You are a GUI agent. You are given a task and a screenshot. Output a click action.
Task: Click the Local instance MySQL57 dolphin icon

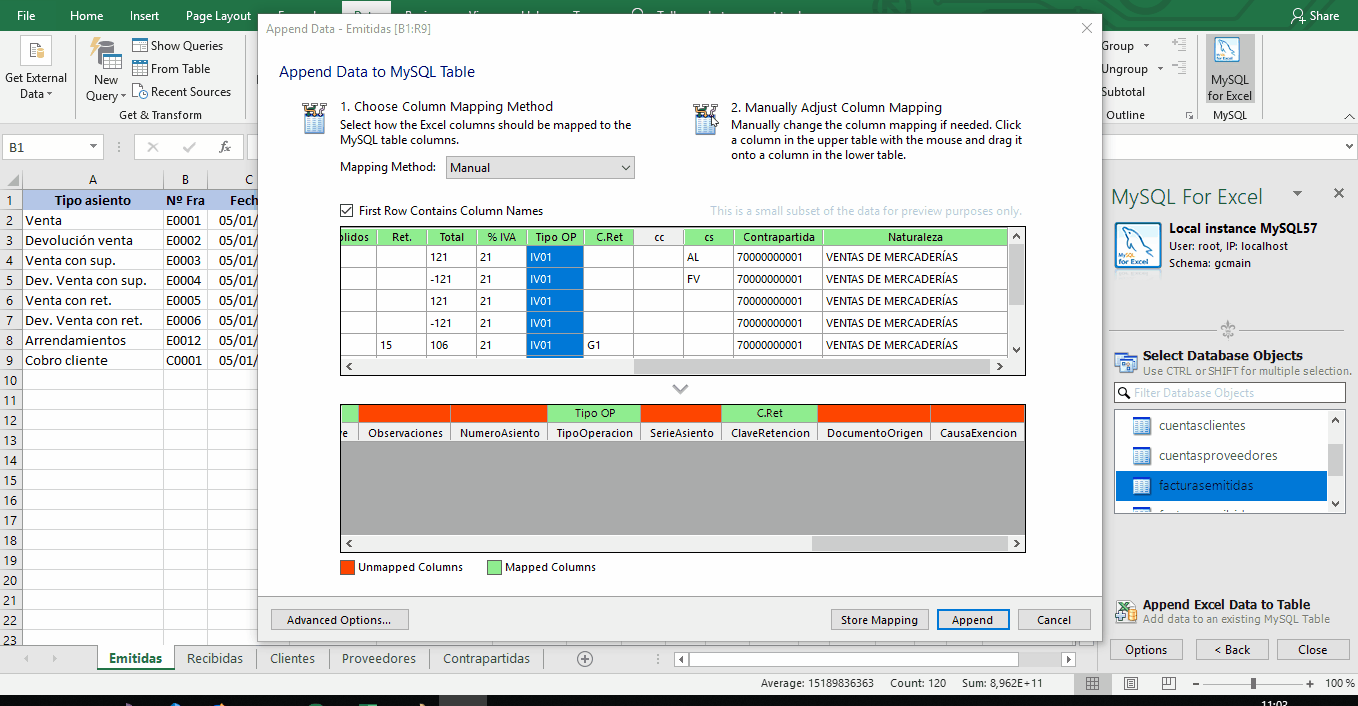1136,247
